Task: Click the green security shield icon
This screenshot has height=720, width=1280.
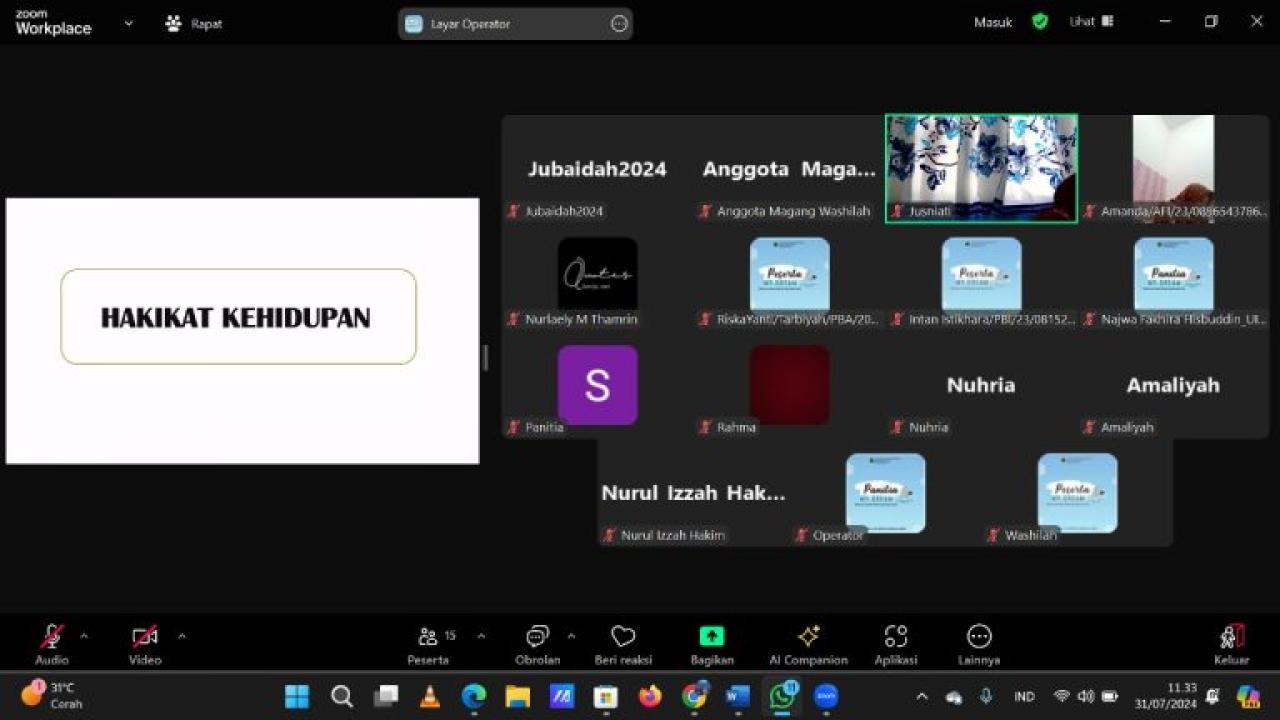Action: click(x=1040, y=22)
